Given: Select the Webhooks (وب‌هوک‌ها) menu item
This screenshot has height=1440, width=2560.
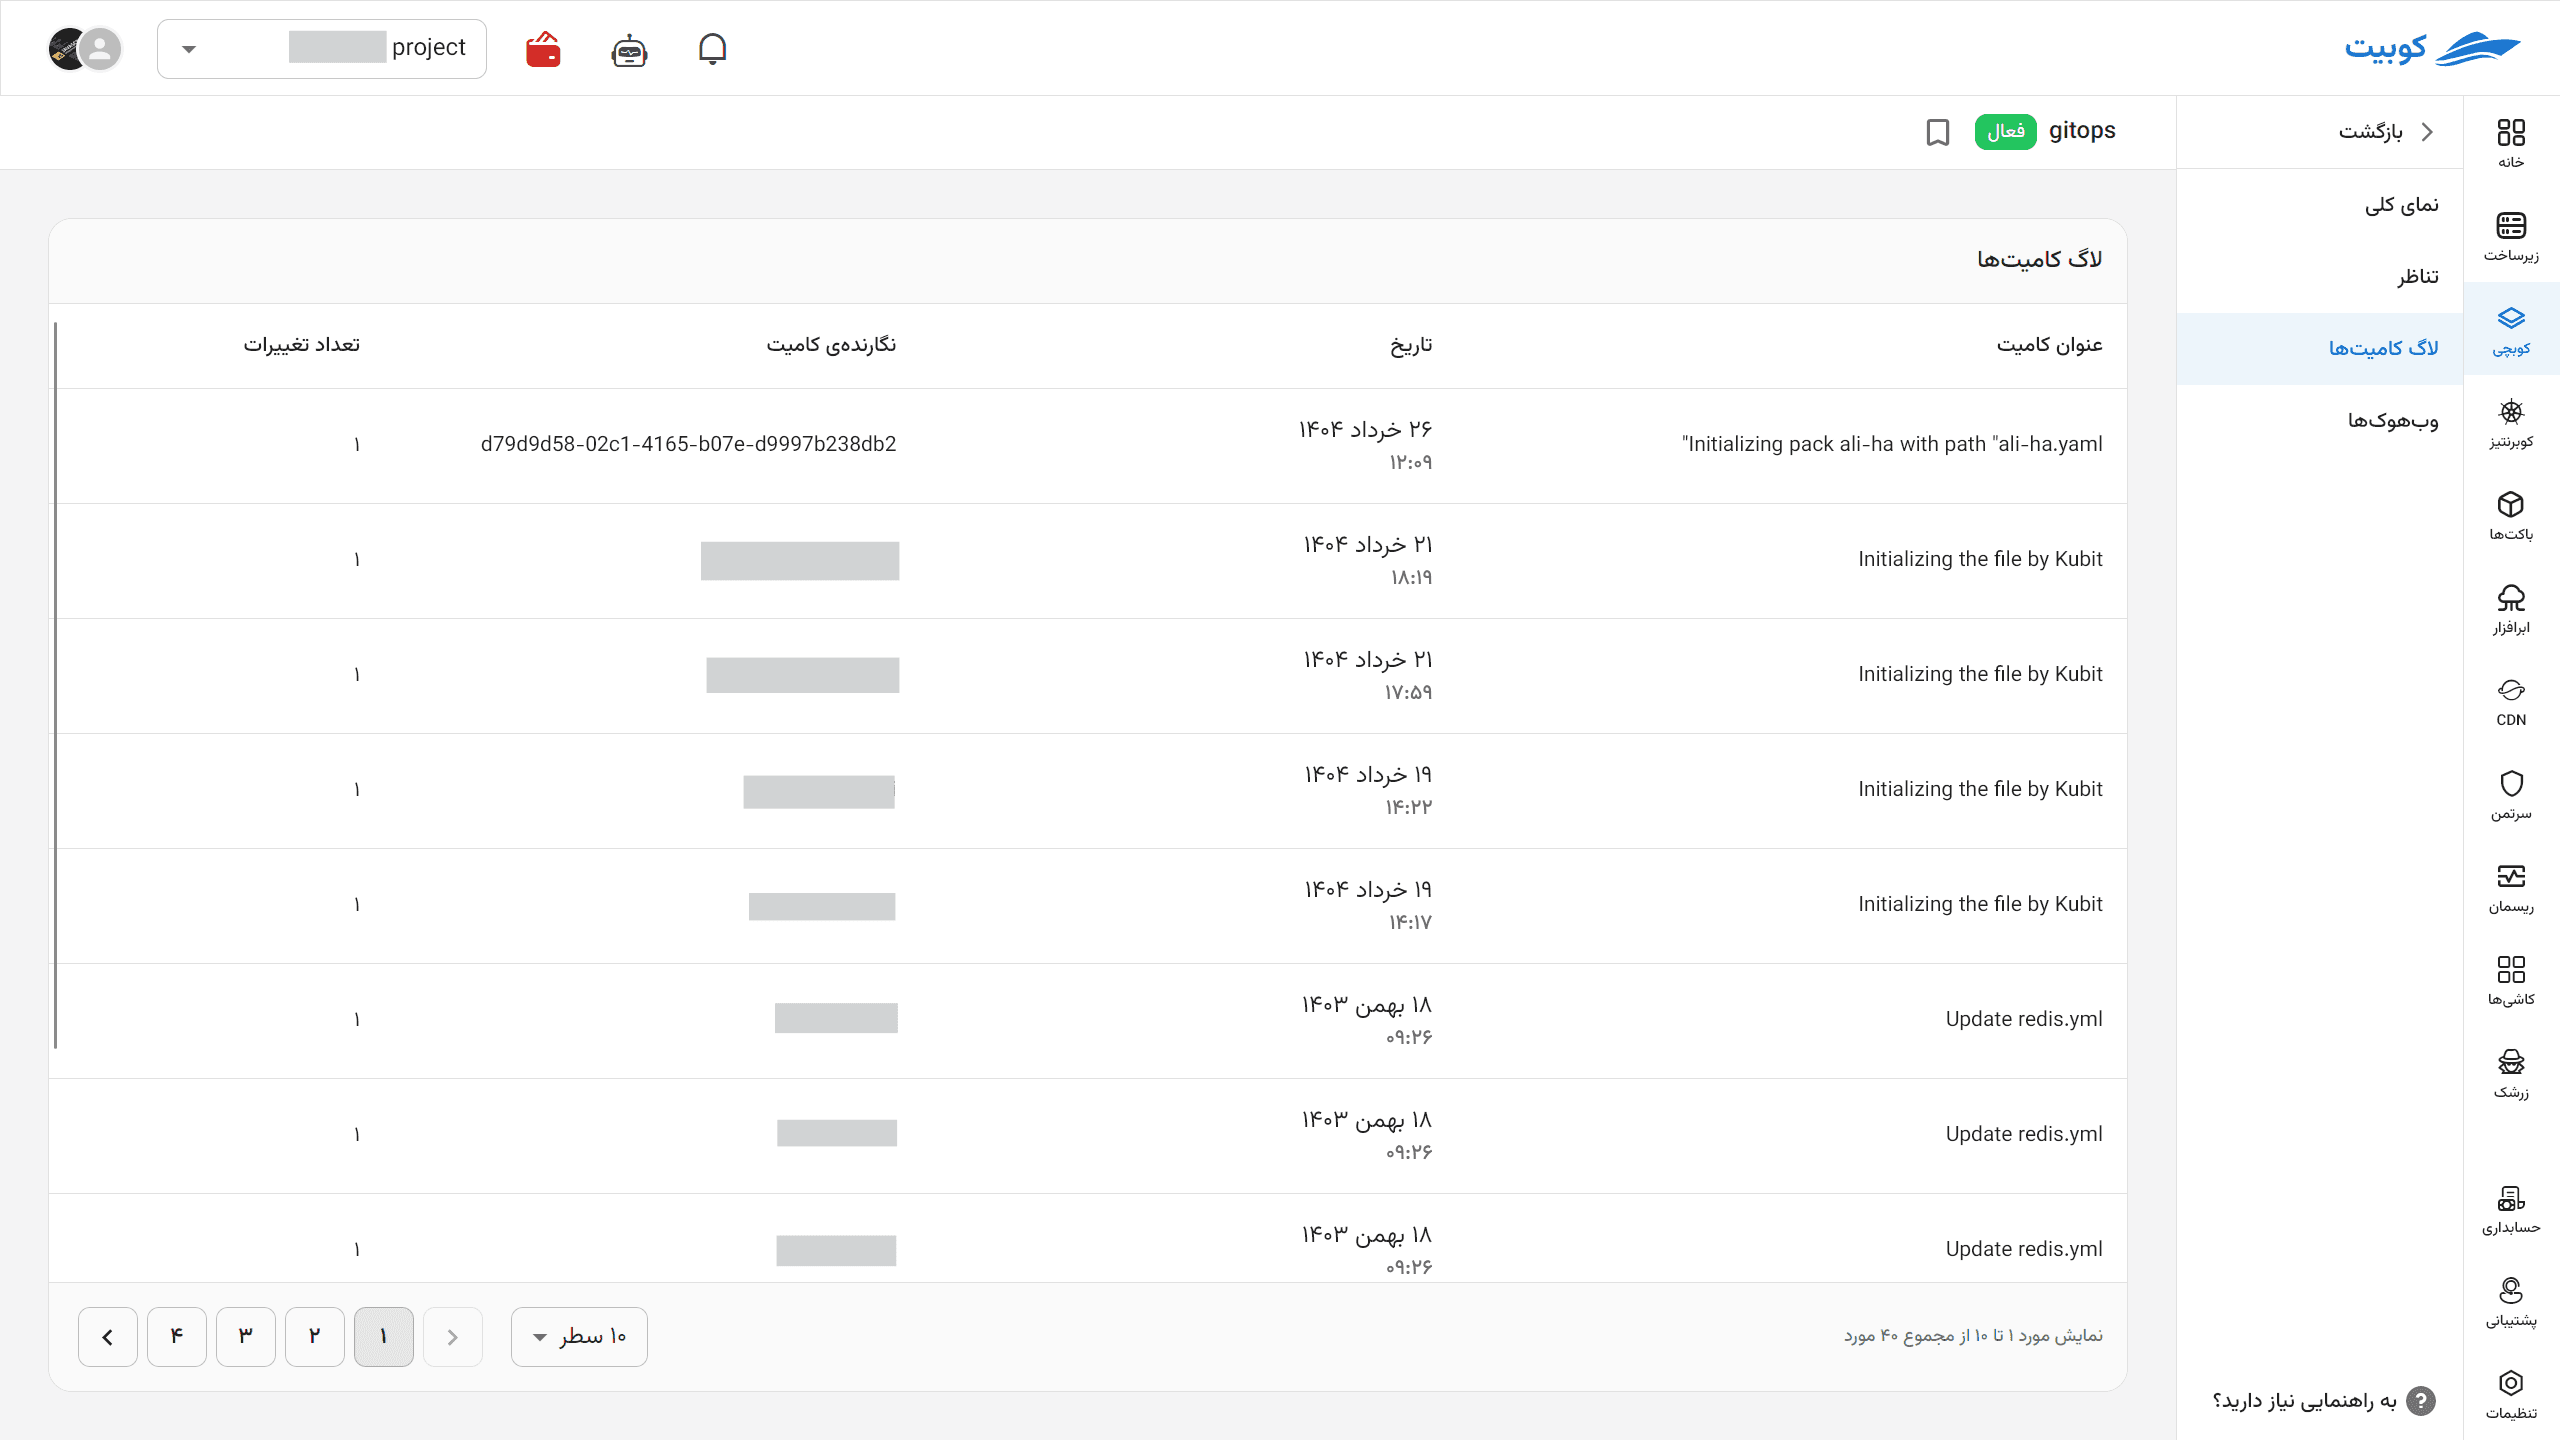Looking at the screenshot, I should [2320, 420].
